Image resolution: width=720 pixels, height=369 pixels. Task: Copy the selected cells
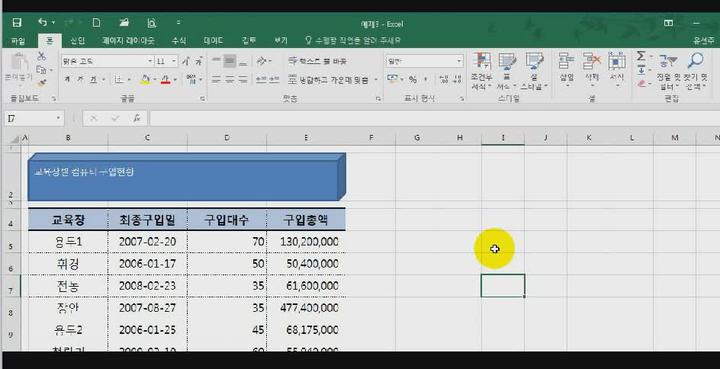tap(41, 70)
